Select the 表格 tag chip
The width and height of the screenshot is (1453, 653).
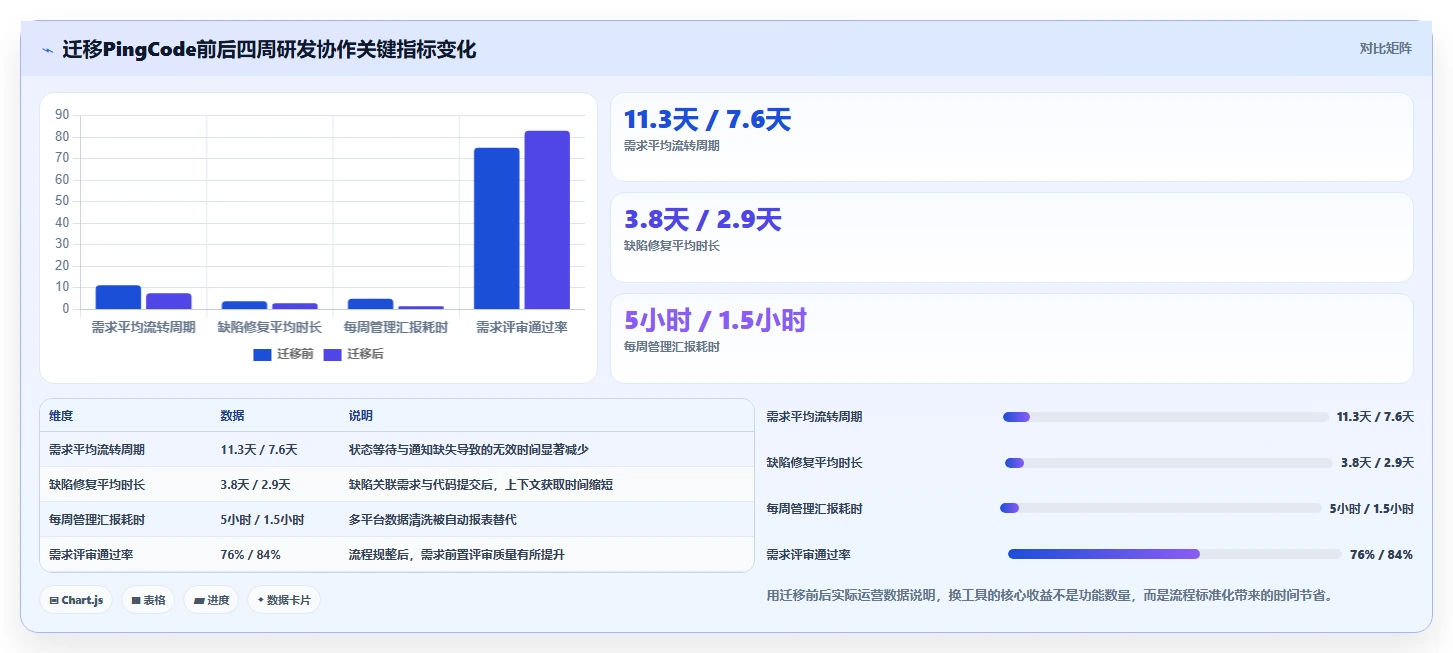tap(148, 600)
